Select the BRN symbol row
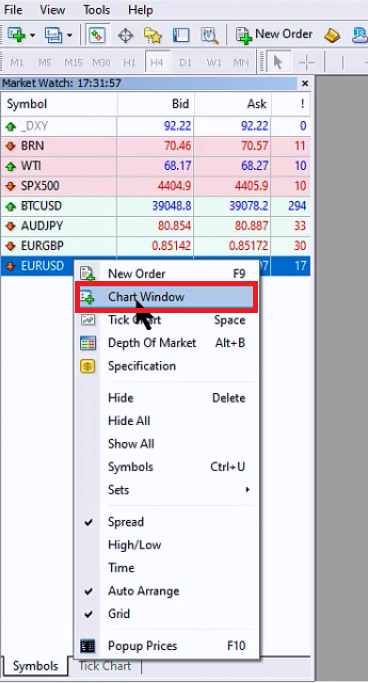This screenshot has height=683, width=368. click(156, 146)
